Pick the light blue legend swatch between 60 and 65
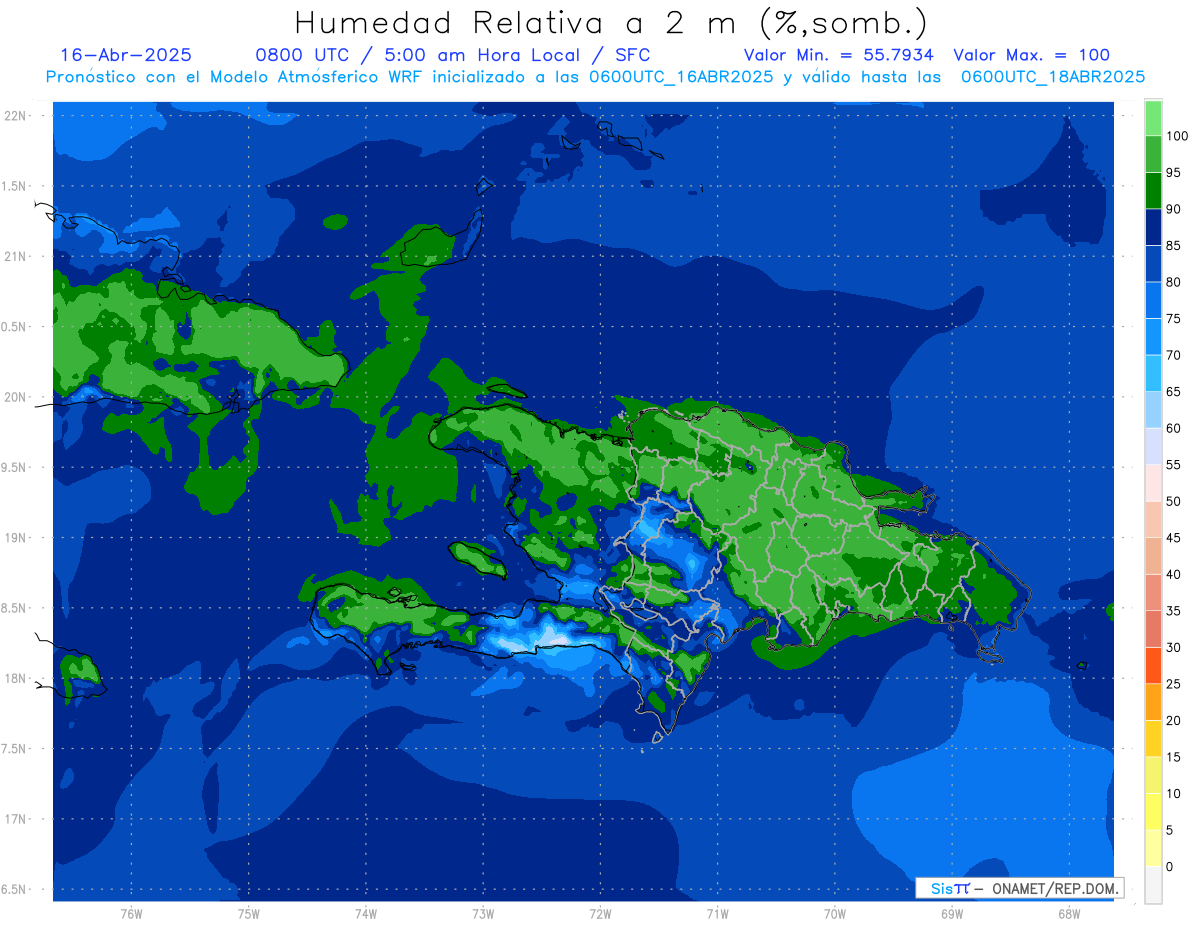 click(1153, 410)
